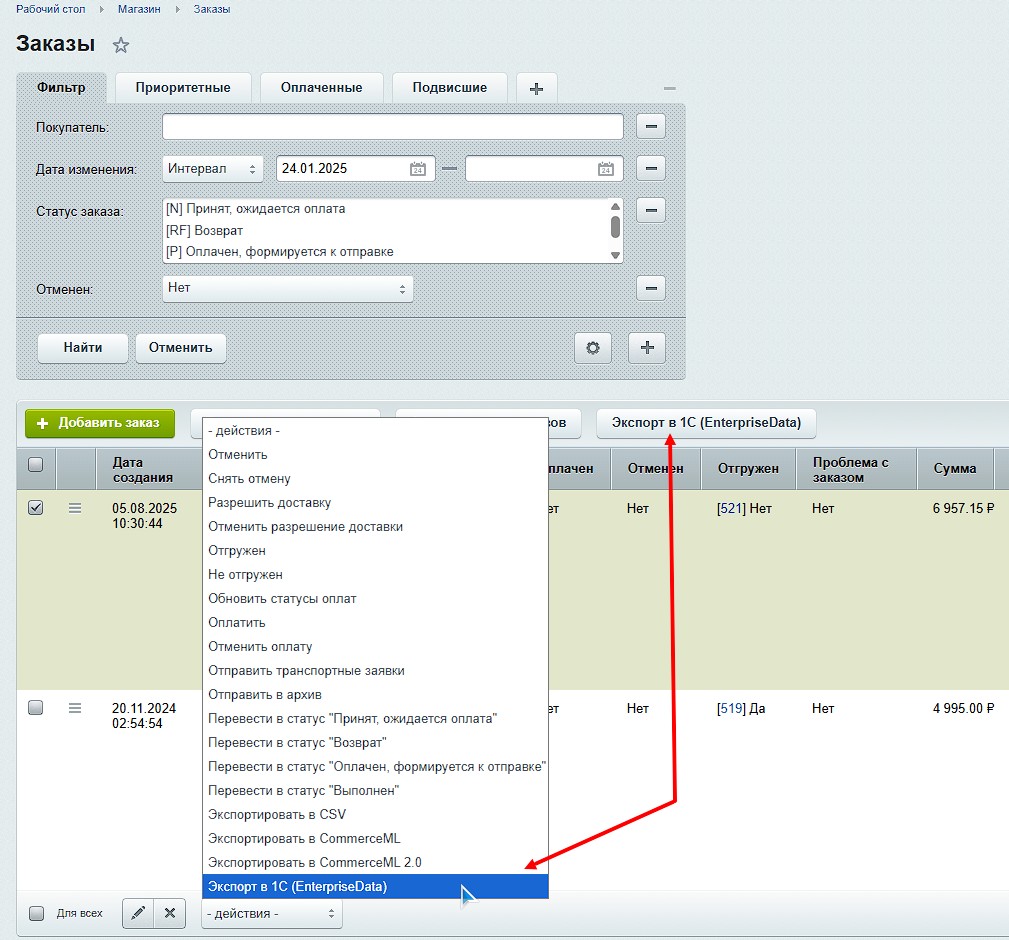
Task: Click into the Покупатель input field
Action: pos(392,127)
